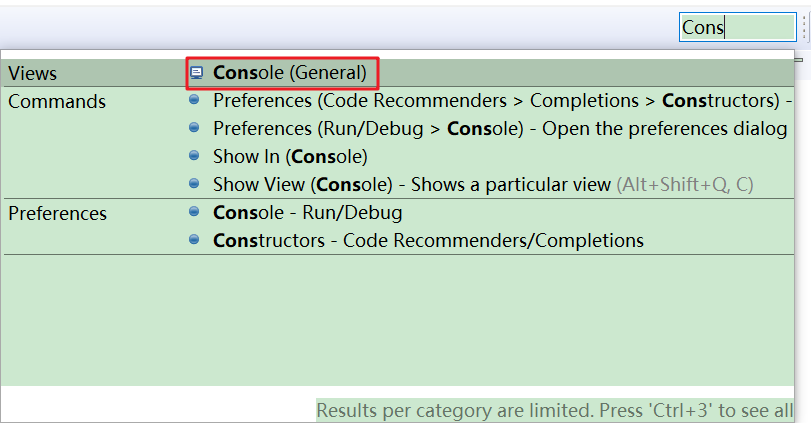Screen dimensions: 811x423
Task: Run the Show In (Console) command
Action: pyautogui.click(x=290, y=157)
